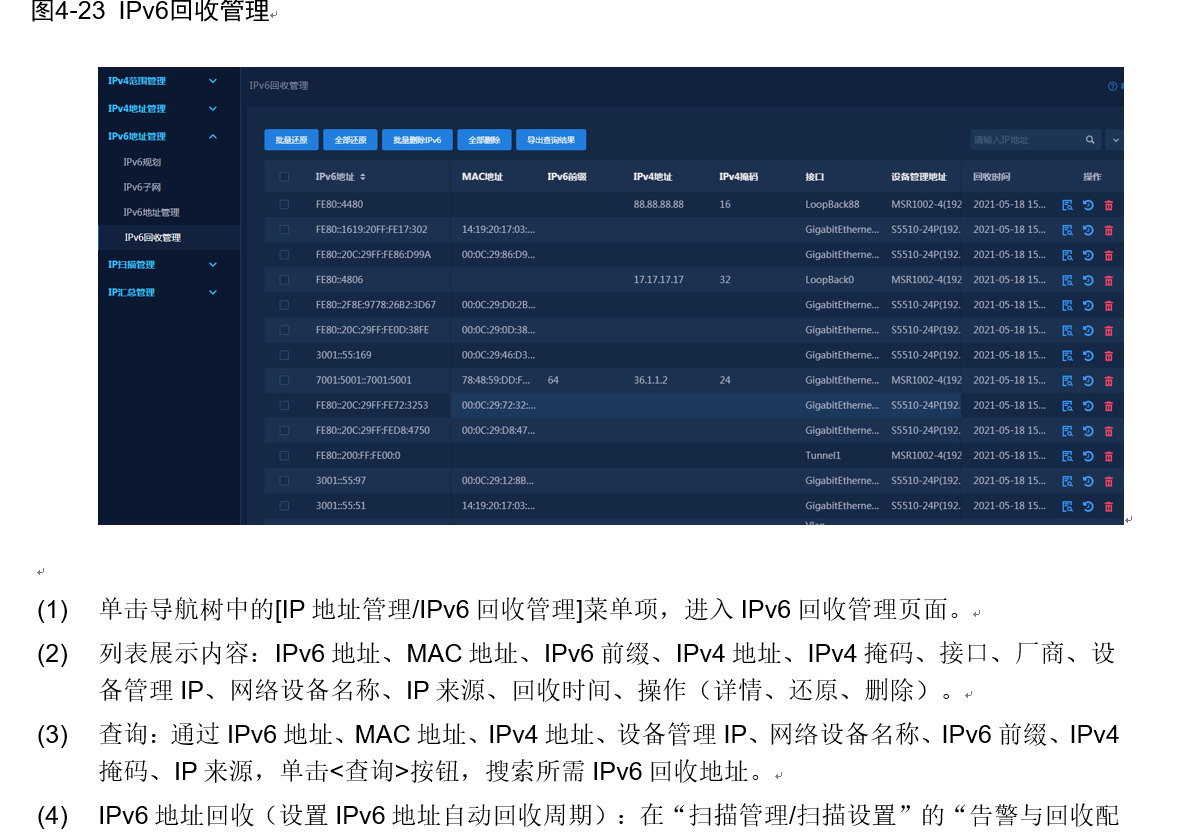Open the help icon at top right

[x=1112, y=86]
